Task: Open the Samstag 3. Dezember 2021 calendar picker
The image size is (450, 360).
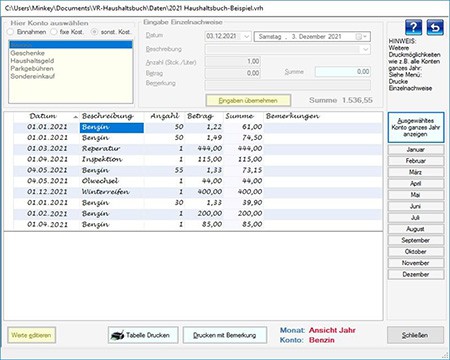Action: [361, 37]
